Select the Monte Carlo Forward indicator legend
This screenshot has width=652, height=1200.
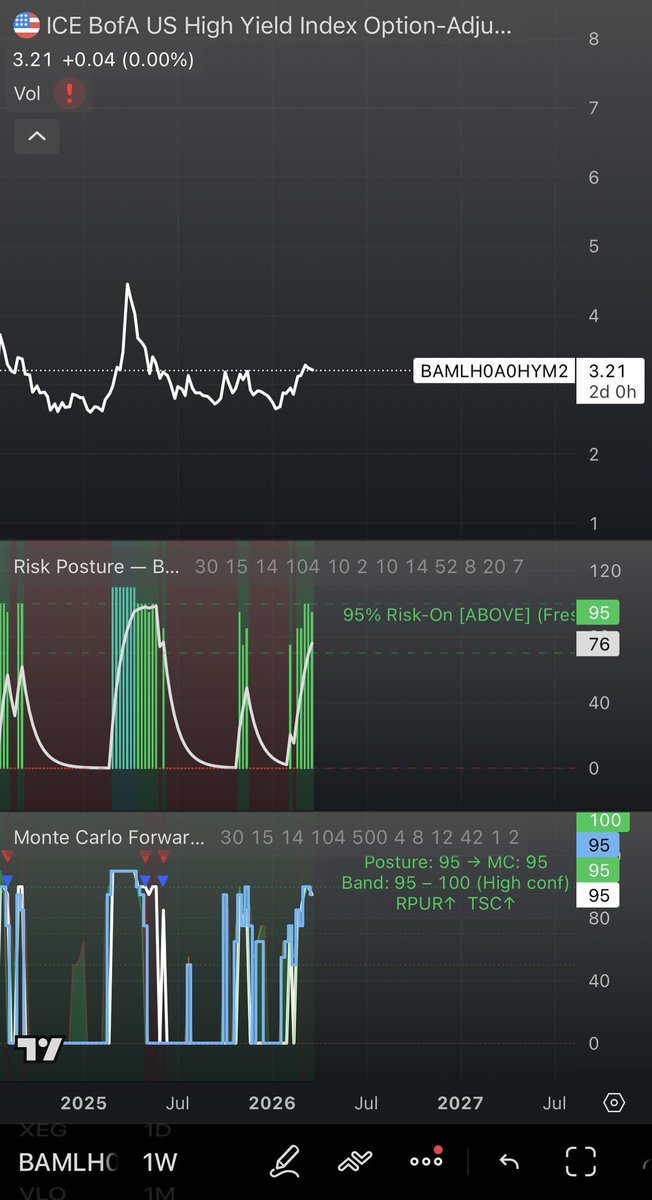pos(109,838)
